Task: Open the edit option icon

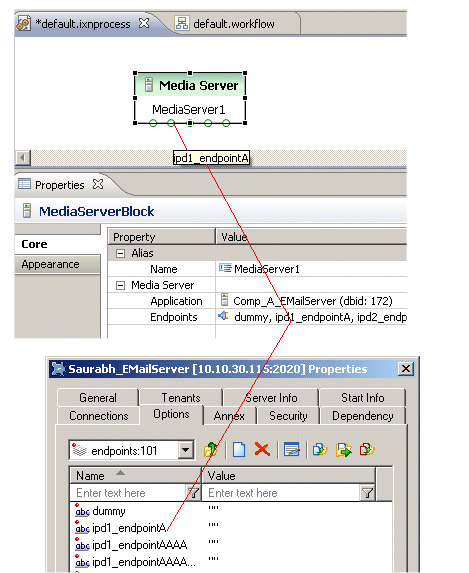Action: [292, 450]
